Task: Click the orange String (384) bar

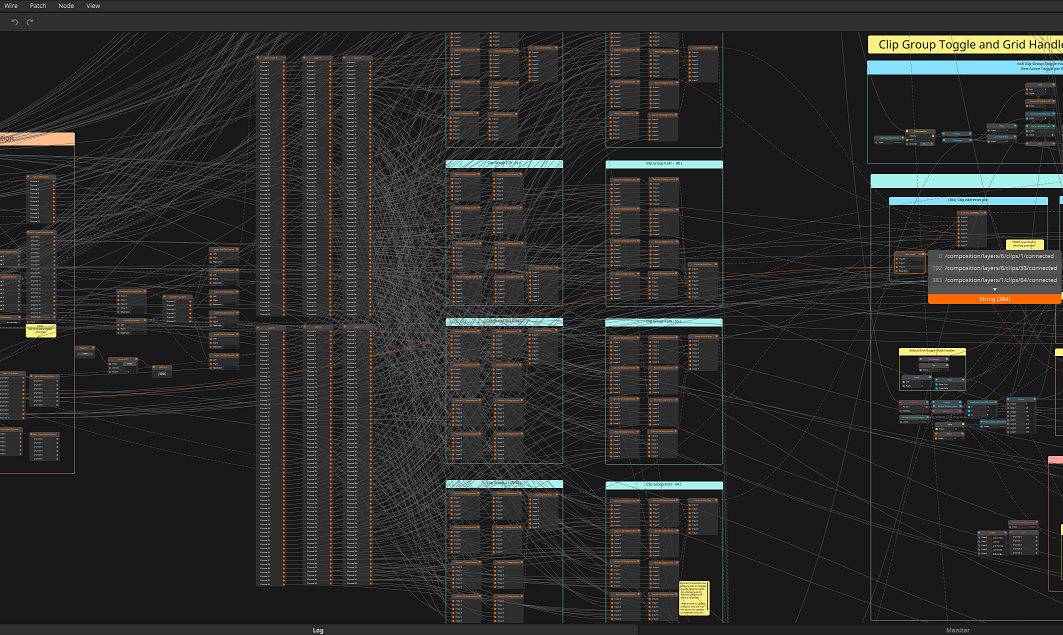Action: point(994,299)
